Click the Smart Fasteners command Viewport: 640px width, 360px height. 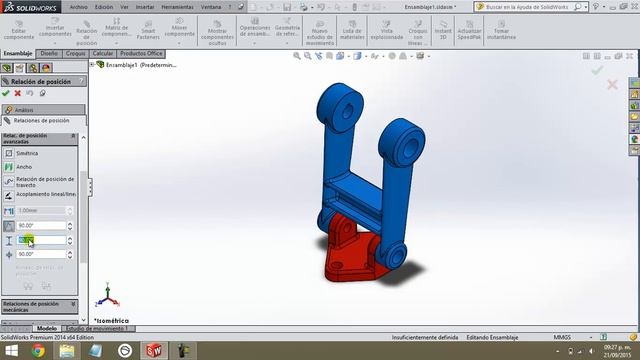pyautogui.click(x=148, y=31)
